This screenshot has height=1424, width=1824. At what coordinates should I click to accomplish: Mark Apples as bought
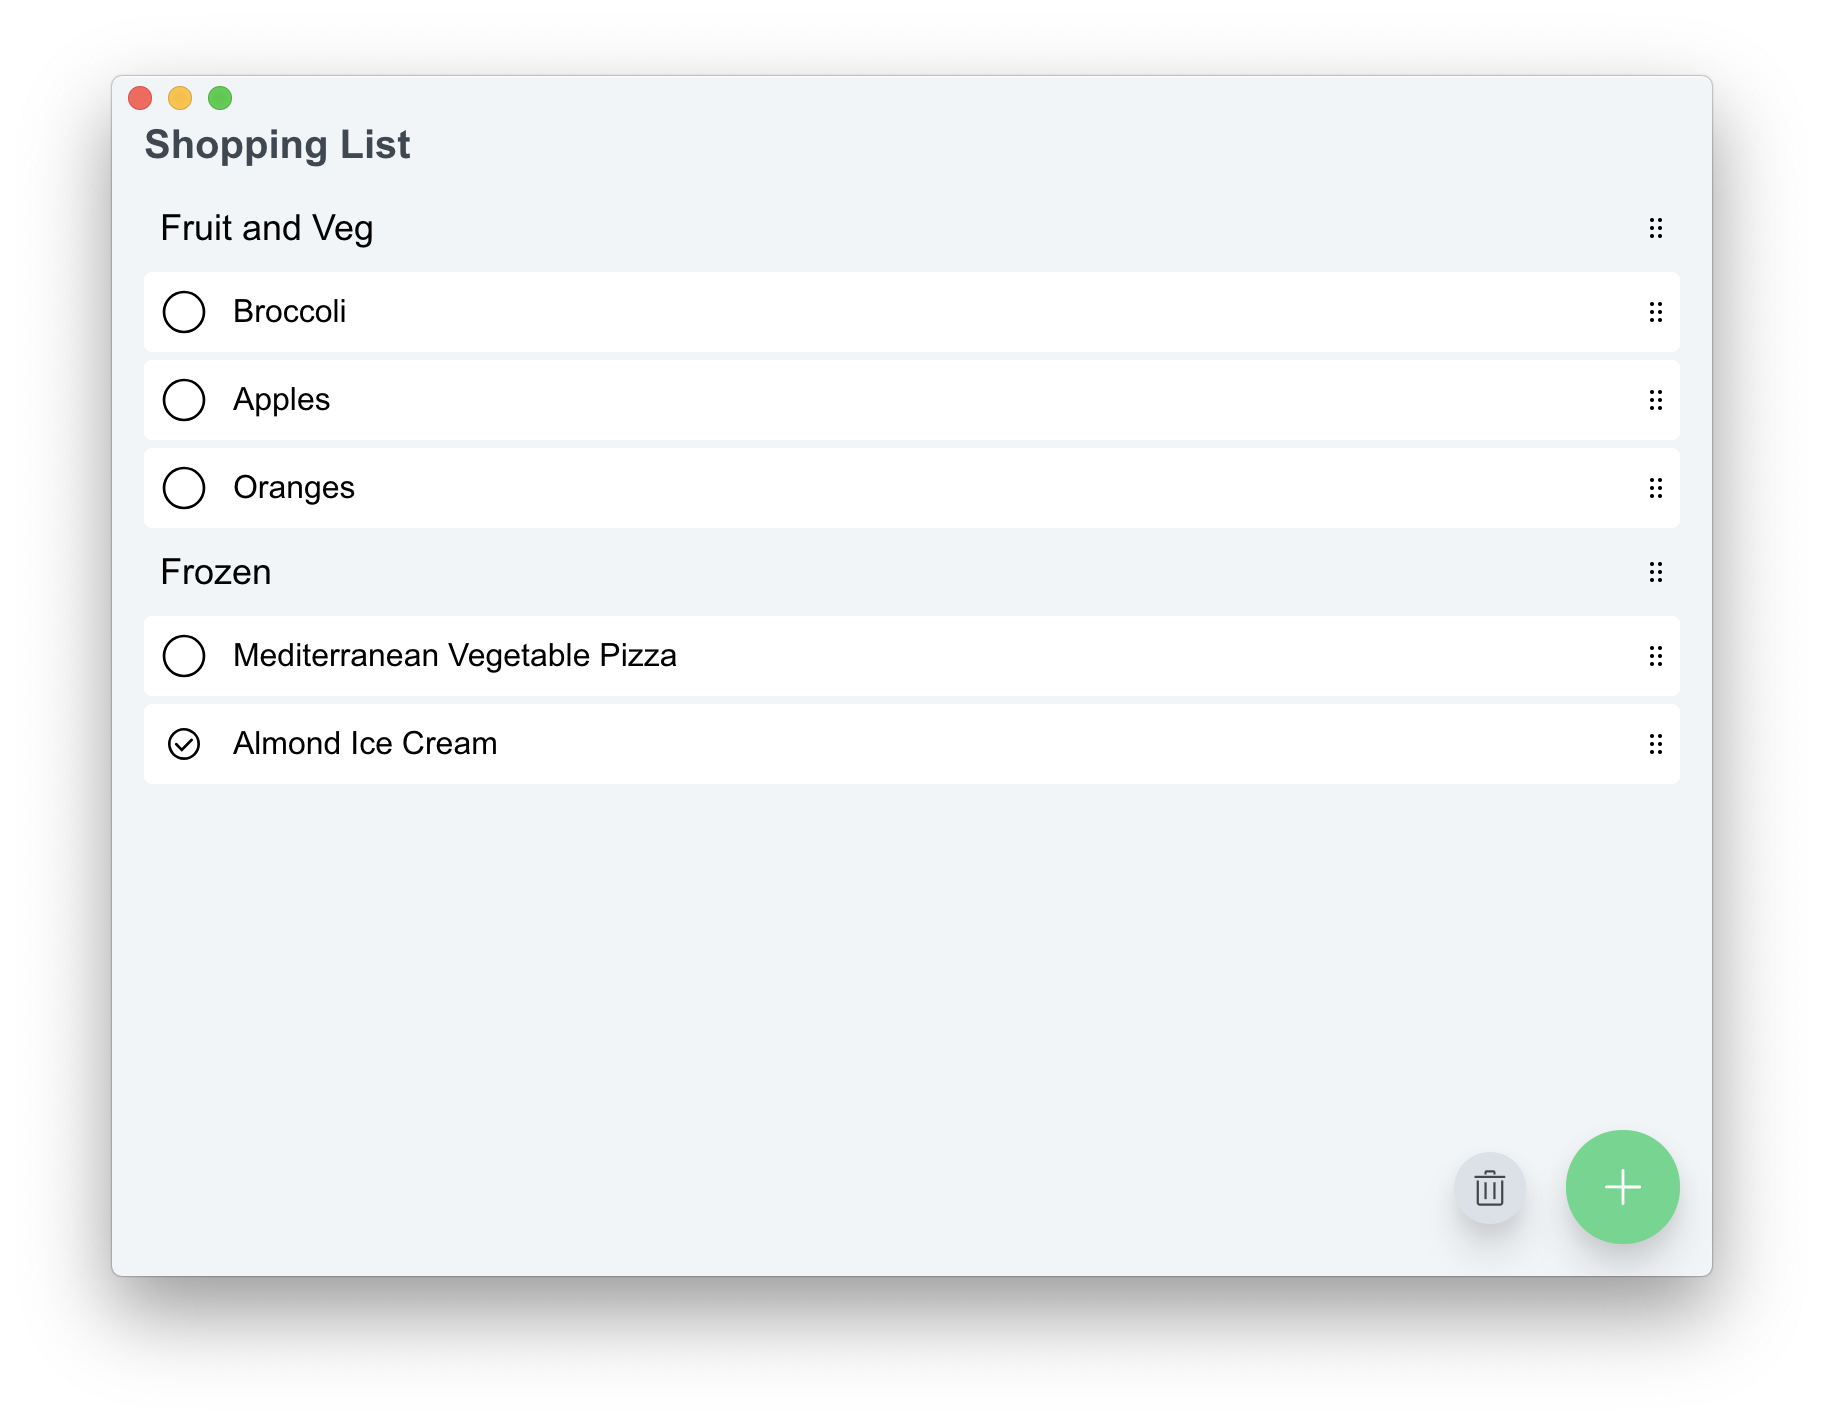click(184, 400)
